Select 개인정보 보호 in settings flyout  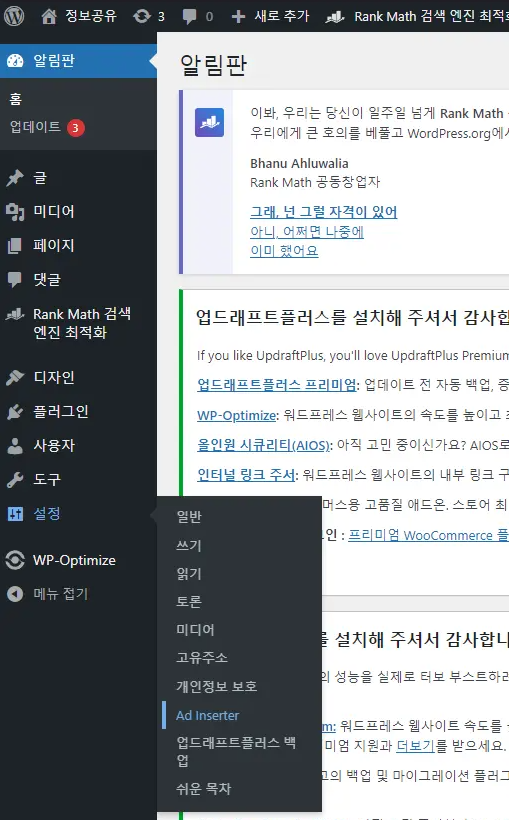click(x=217, y=686)
